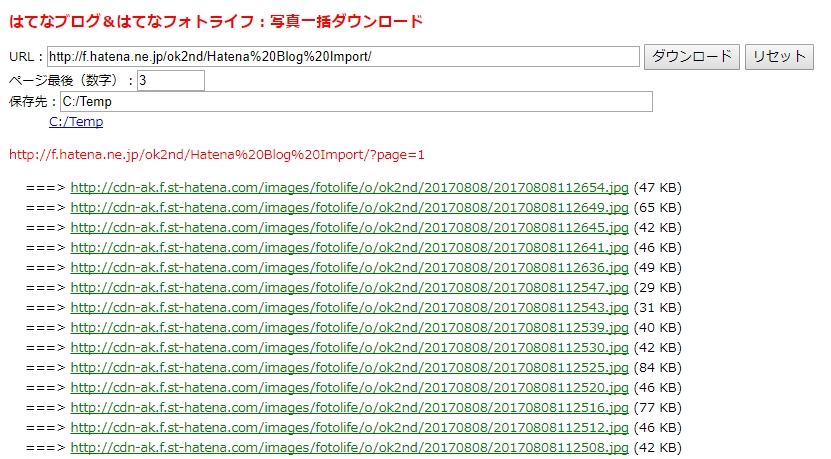Click the (65 KB) file size text
831x459 pixels.
click(x=658, y=208)
